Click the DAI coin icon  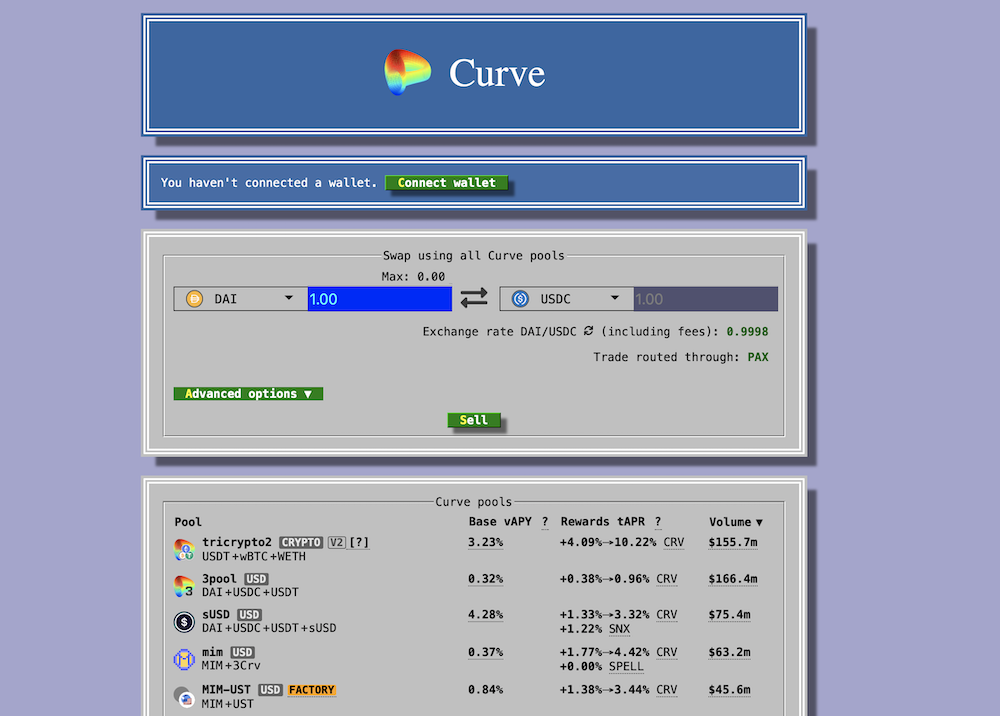(195, 298)
